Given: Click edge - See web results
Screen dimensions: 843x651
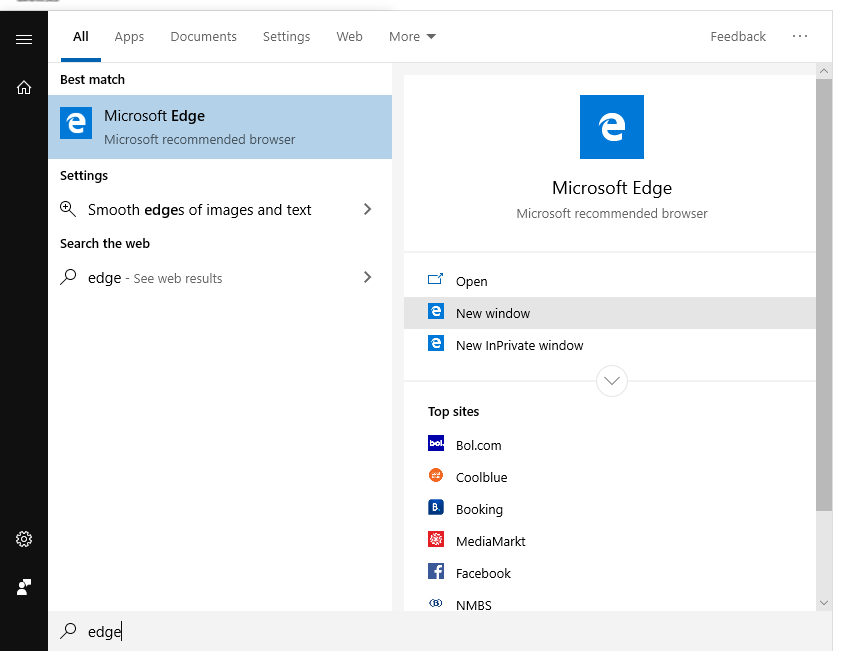Looking at the screenshot, I should tap(220, 277).
